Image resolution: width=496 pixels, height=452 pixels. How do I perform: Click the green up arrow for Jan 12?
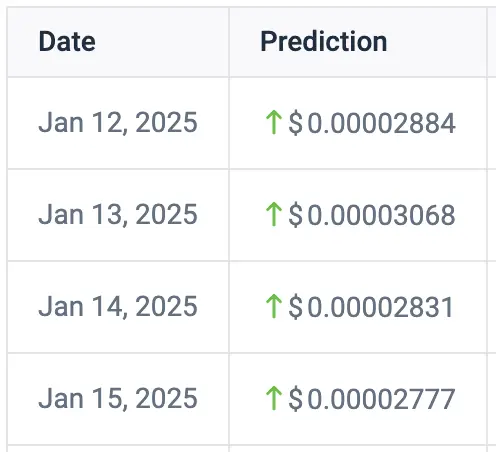pyautogui.click(x=274, y=122)
